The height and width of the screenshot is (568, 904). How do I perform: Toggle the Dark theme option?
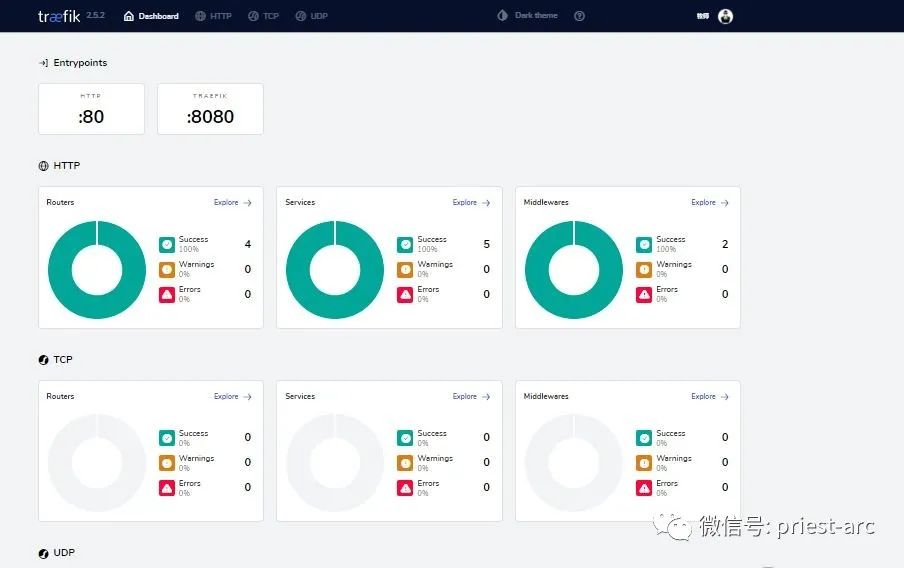[528, 16]
